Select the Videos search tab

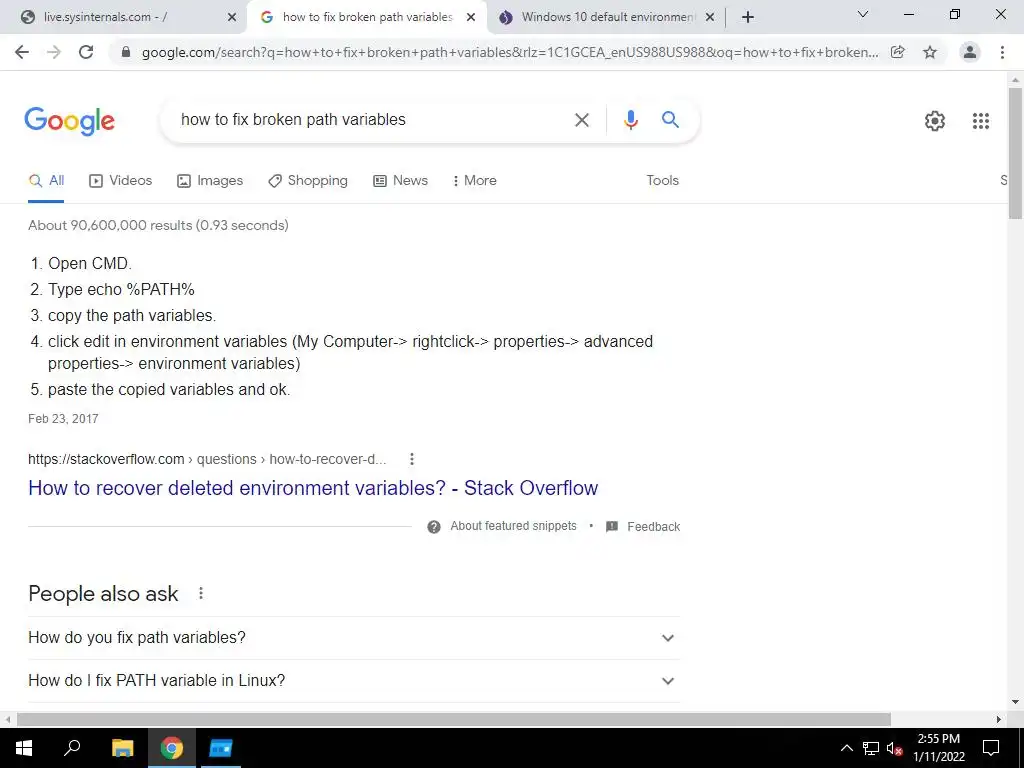(120, 181)
